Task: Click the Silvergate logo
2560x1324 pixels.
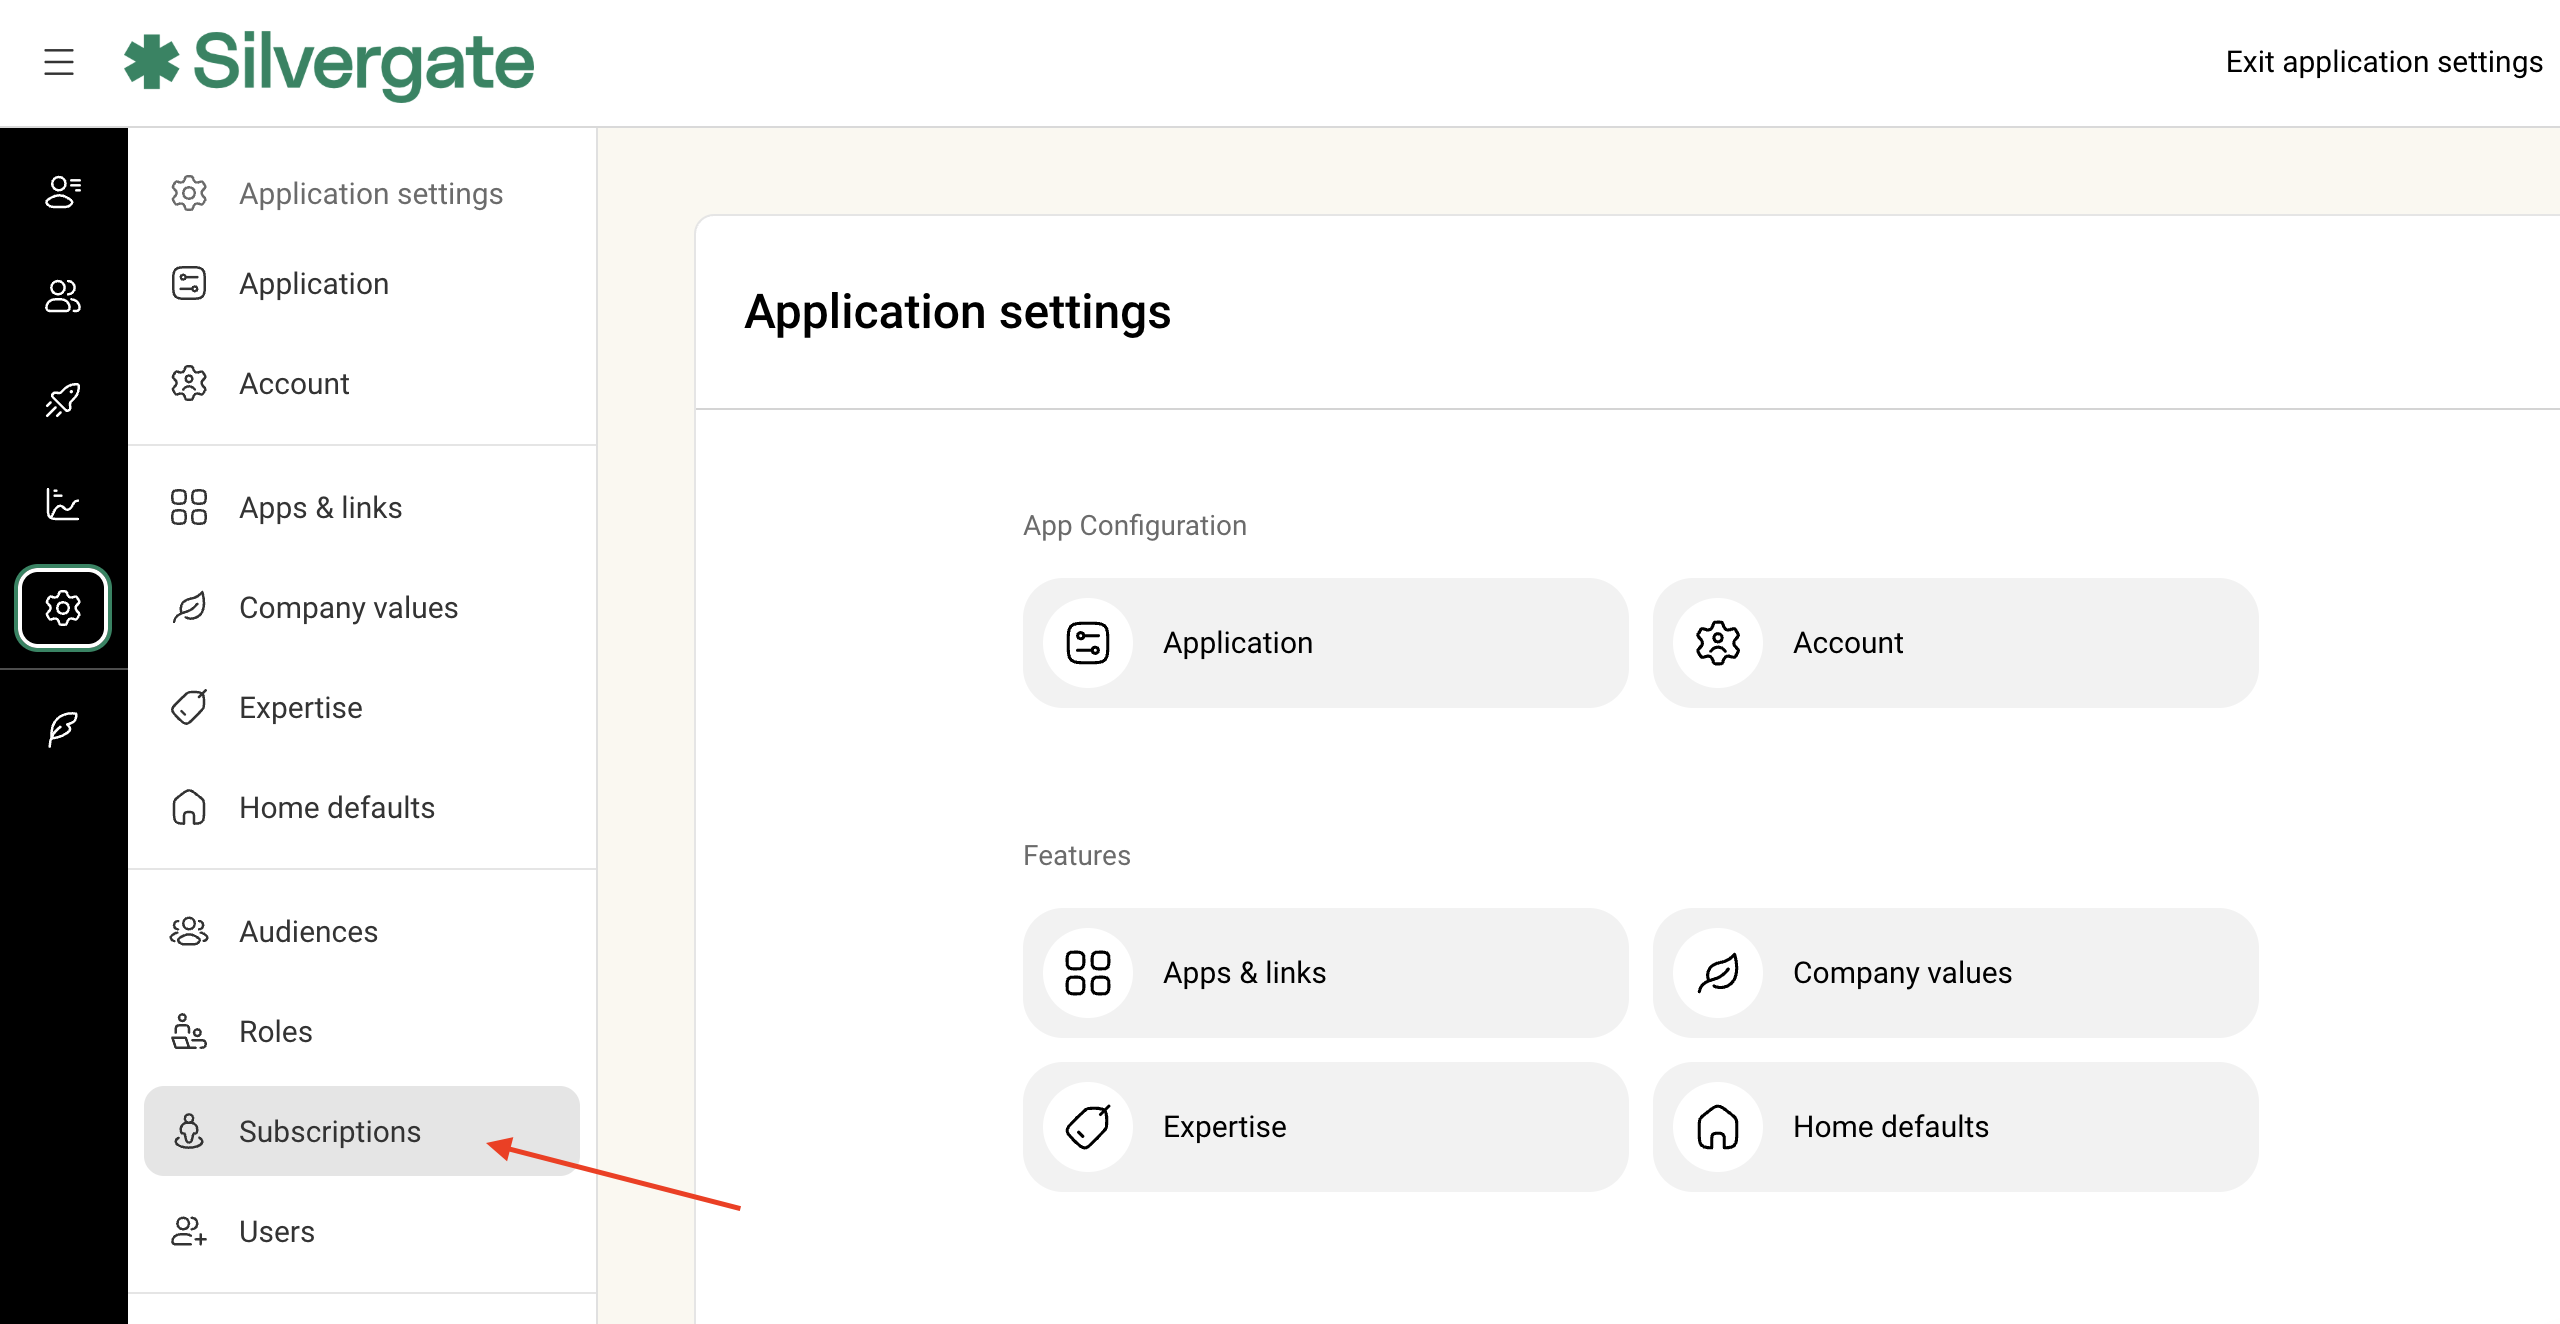Action: click(x=330, y=62)
